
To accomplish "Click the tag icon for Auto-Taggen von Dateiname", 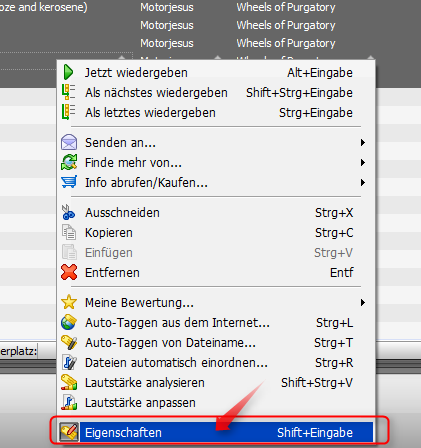I will 69,342.
